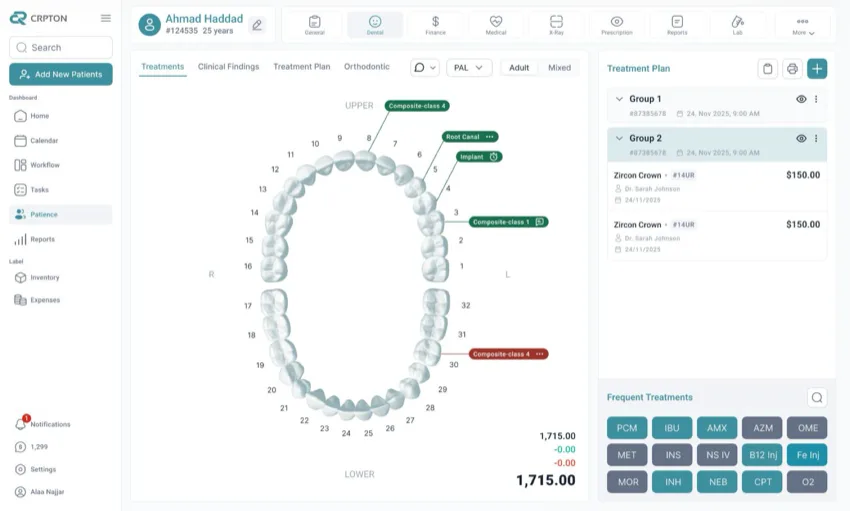Screen dimensions: 850x511
Task: Open the Prescription eye icon
Action: [616, 24]
